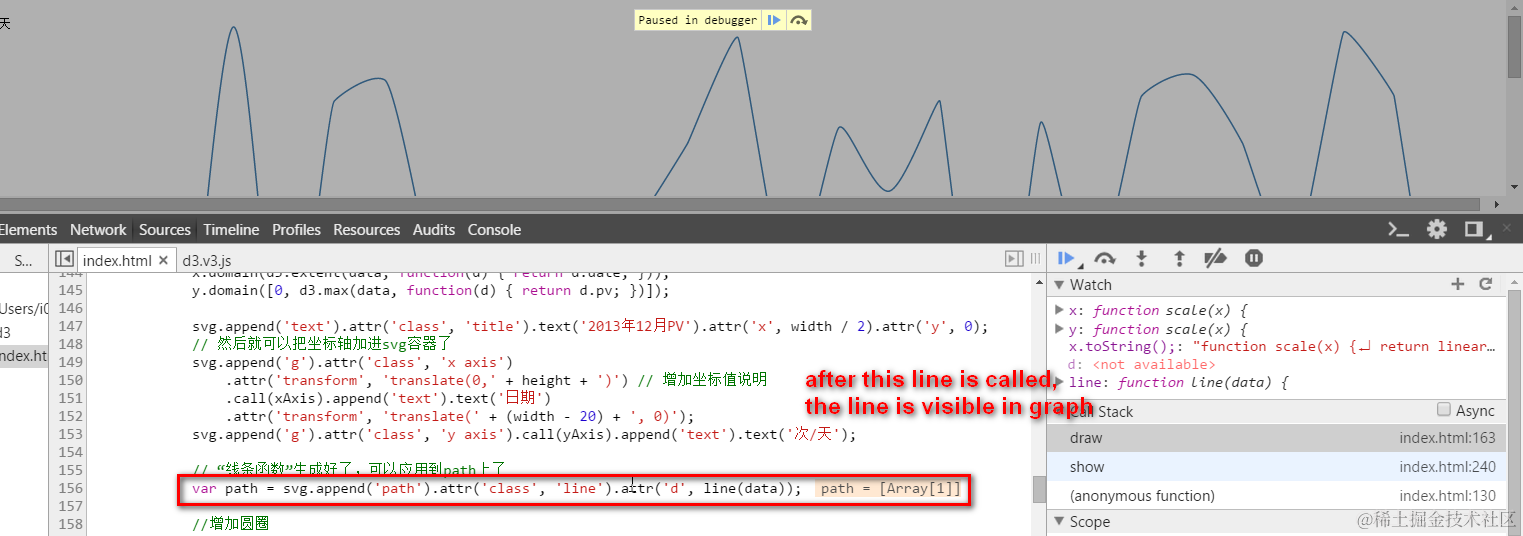Click line number 149 in gutter
The width and height of the screenshot is (1523, 536).
click(71, 362)
